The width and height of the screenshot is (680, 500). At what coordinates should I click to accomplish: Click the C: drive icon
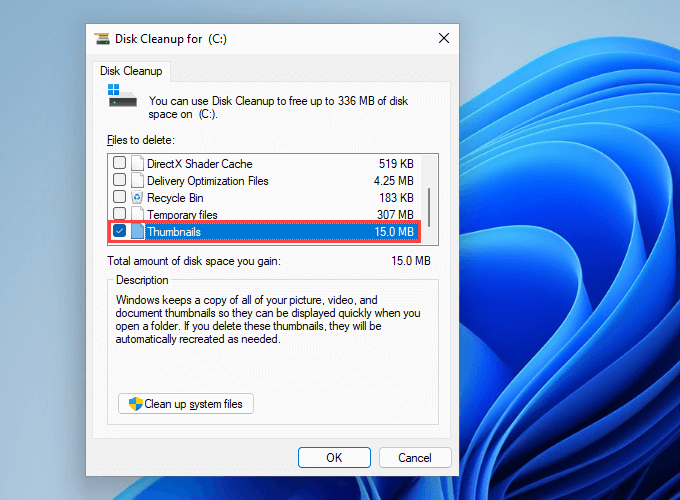pos(120,97)
